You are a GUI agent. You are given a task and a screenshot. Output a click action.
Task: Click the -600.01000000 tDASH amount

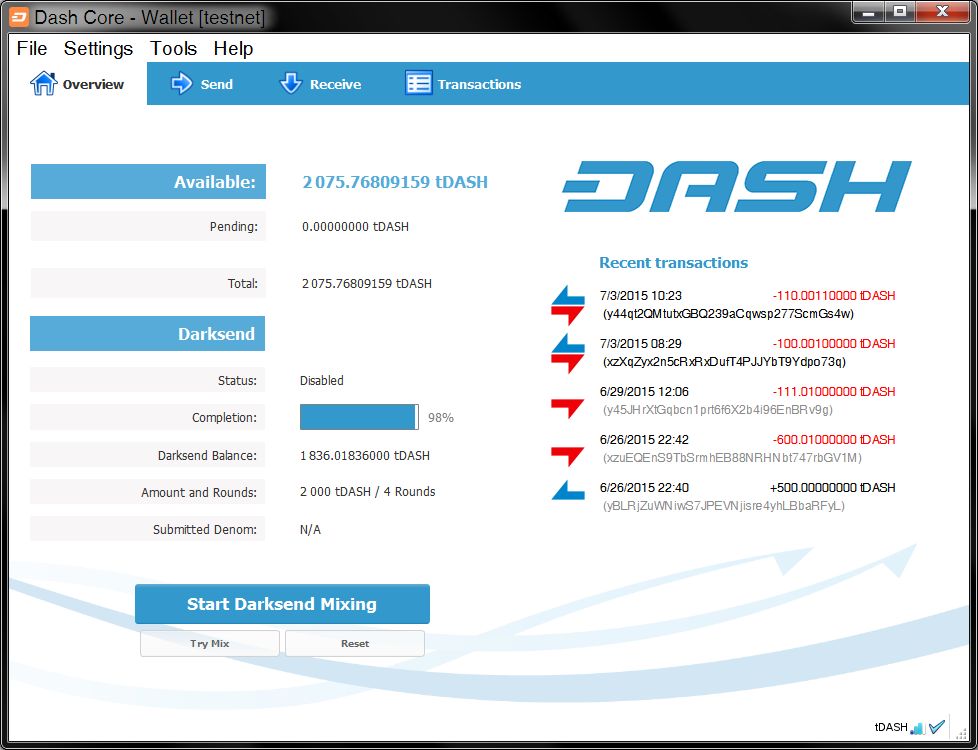pyautogui.click(x=834, y=440)
